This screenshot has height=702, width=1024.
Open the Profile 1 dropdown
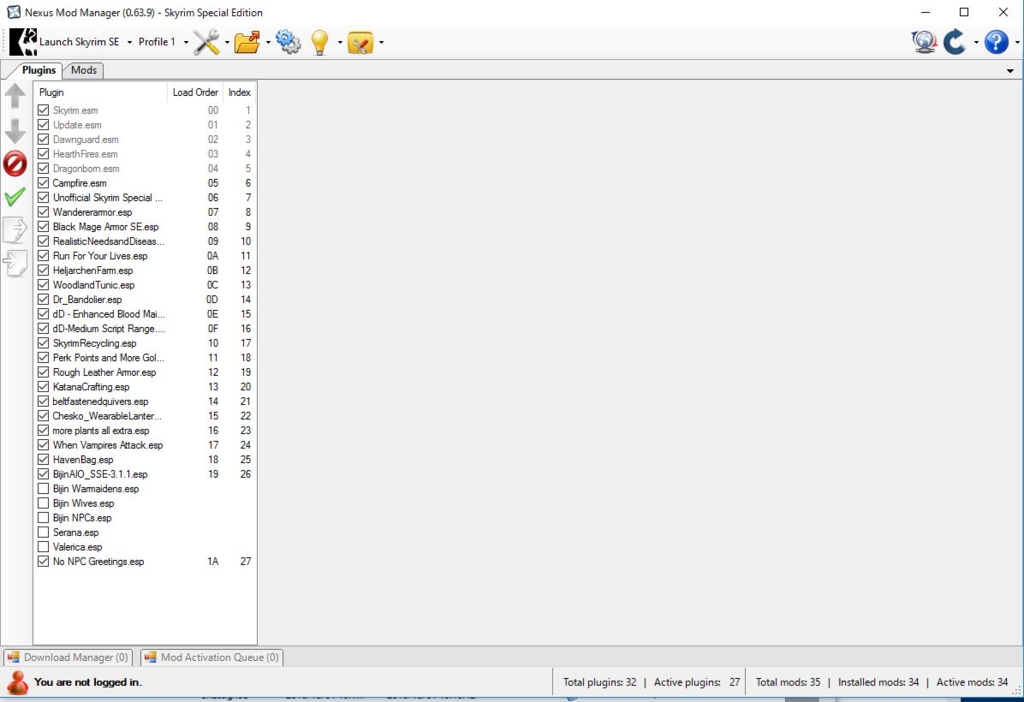point(163,42)
